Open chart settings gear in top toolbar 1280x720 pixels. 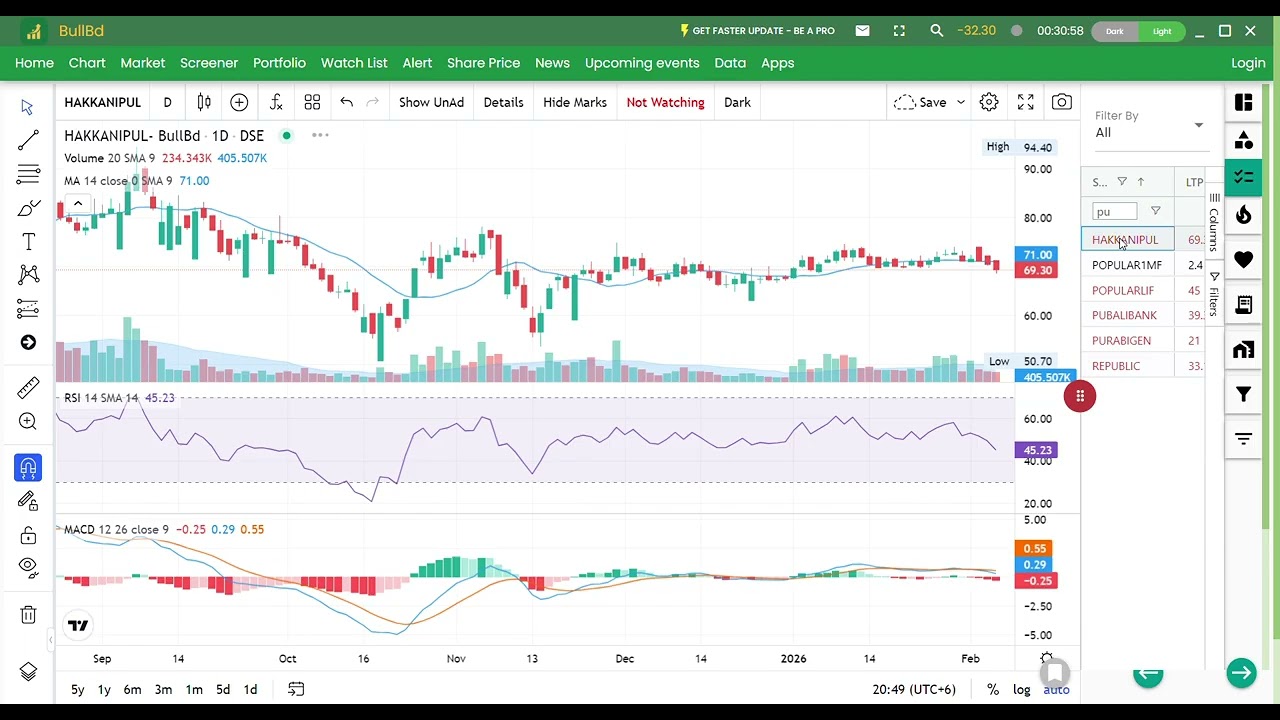point(989,102)
